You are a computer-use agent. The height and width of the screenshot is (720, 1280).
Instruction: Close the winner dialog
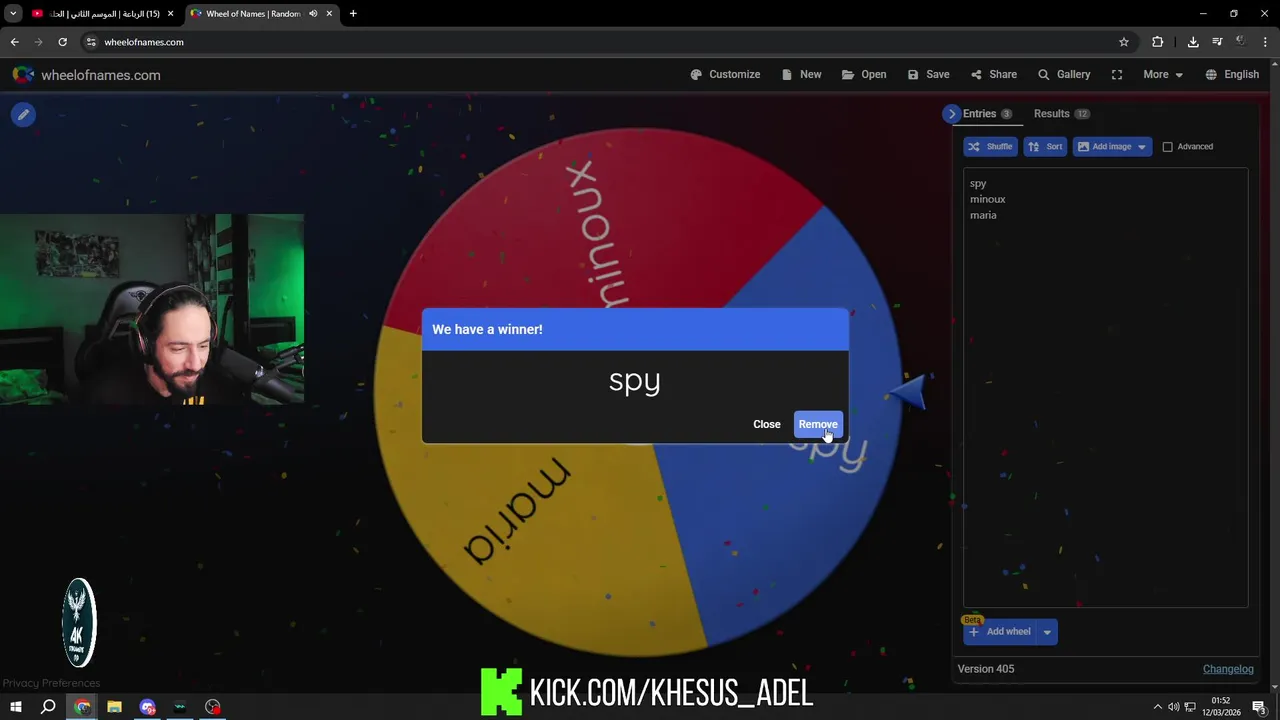pyautogui.click(x=767, y=424)
